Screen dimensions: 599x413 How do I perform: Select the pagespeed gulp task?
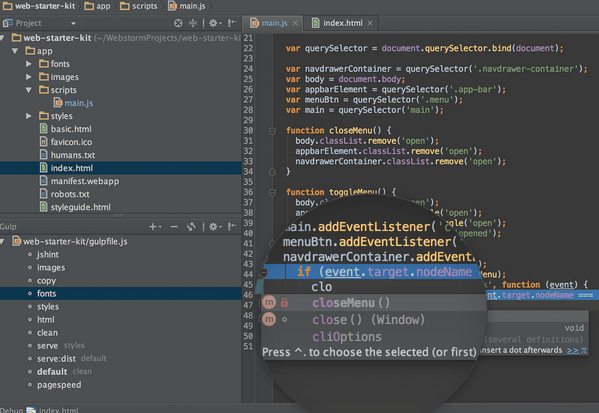coord(59,385)
